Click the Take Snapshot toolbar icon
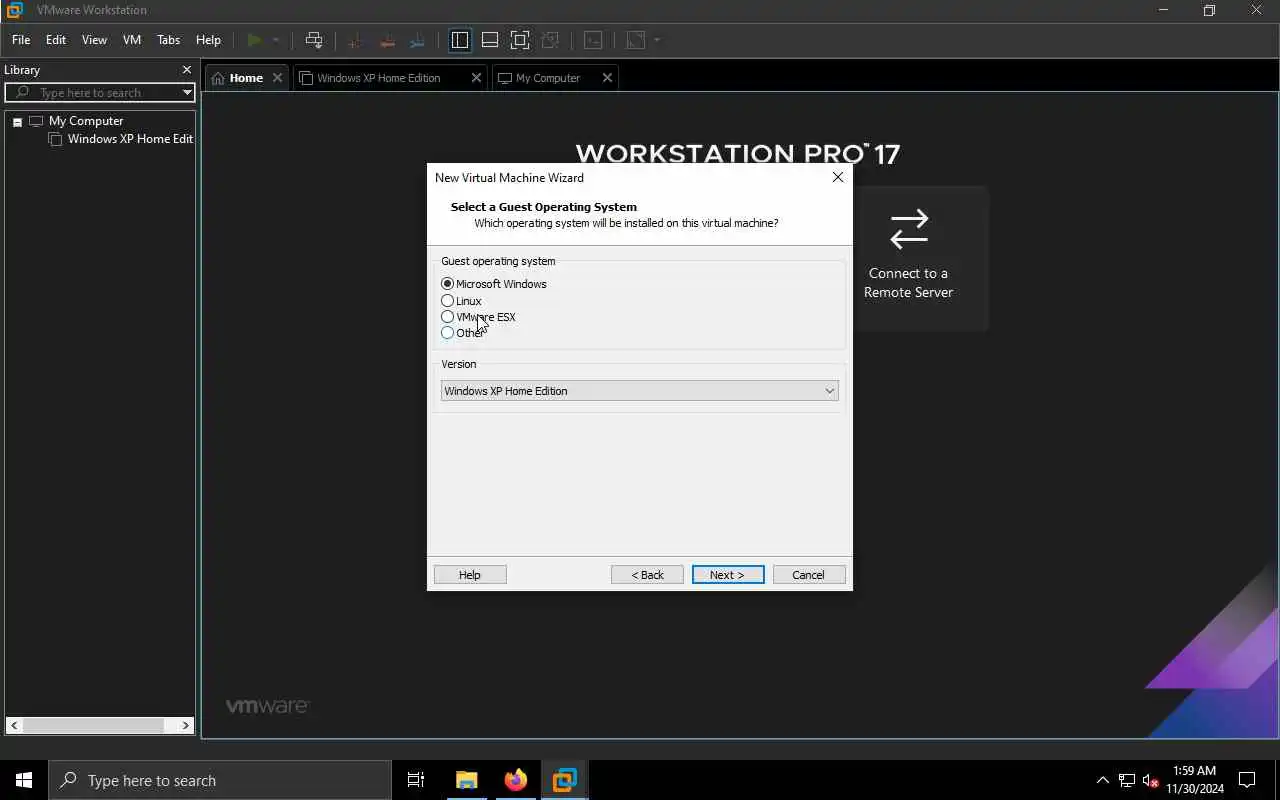This screenshot has height=800, width=1280. coord(354,40)
